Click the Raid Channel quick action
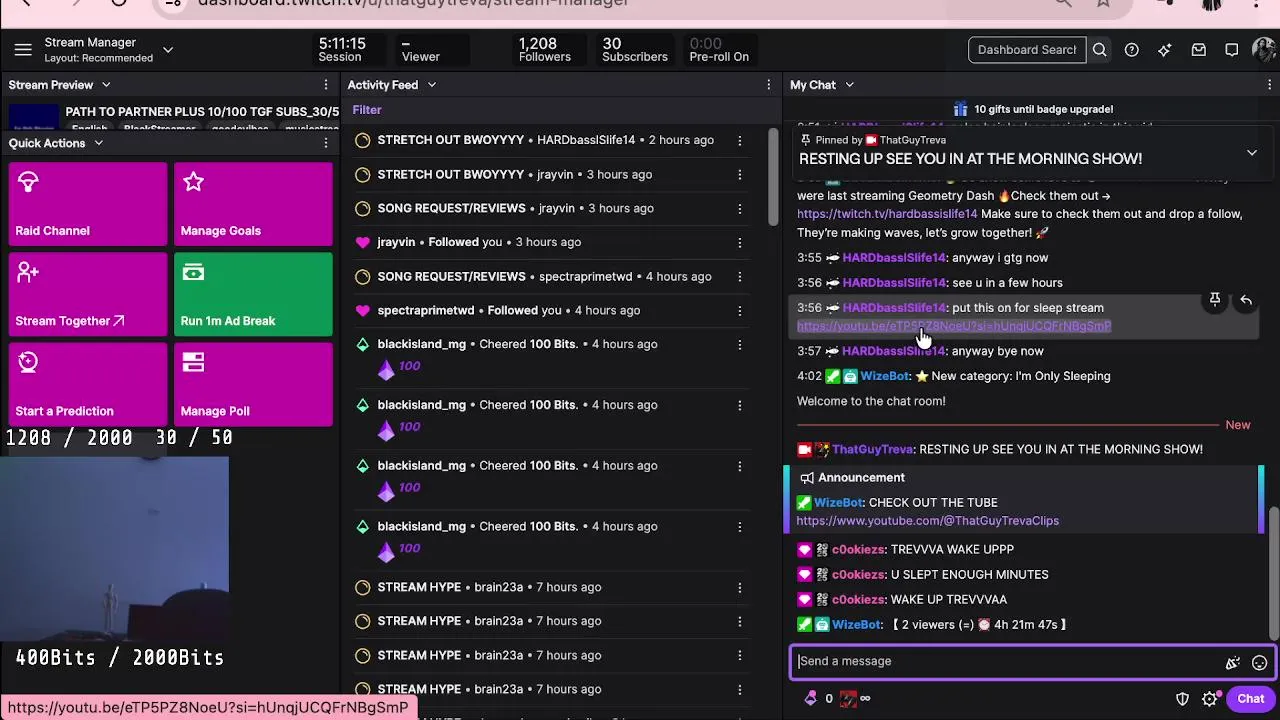Screen dimensions: 1280x720 coord(88,204)
